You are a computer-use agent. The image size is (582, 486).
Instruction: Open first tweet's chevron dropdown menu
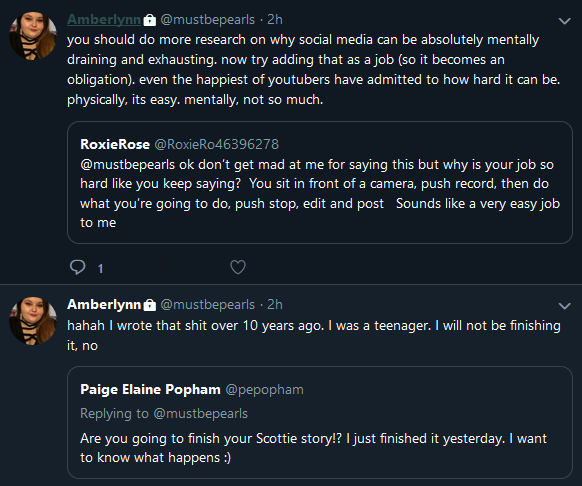565,21
